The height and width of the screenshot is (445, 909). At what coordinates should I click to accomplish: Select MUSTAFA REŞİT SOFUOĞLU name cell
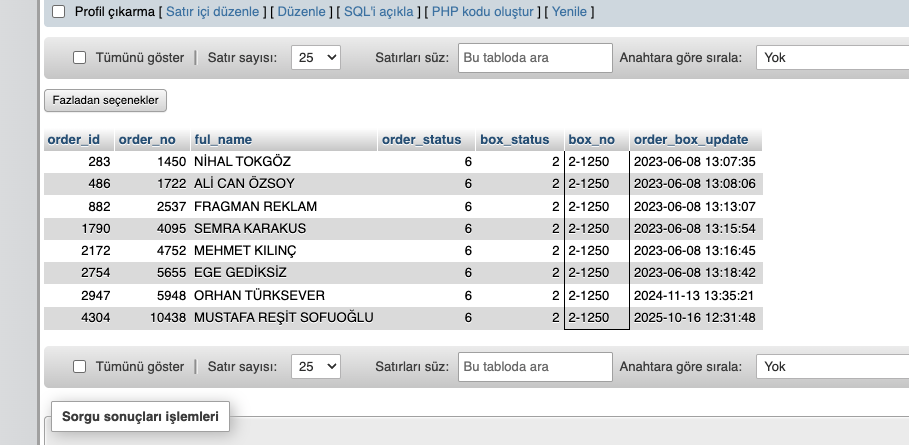coord(284,318)
